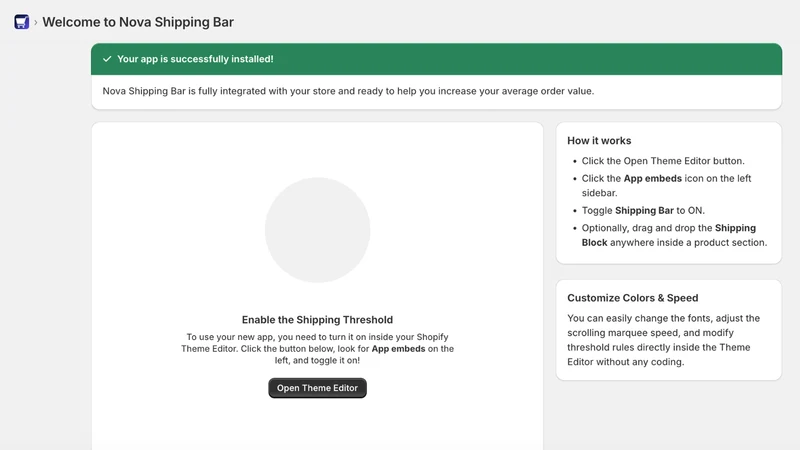The width and height of the screenshot is (800, 450).
Task: Click the 'Your app is successfully installed!' banner text
Action: point(195,59)
